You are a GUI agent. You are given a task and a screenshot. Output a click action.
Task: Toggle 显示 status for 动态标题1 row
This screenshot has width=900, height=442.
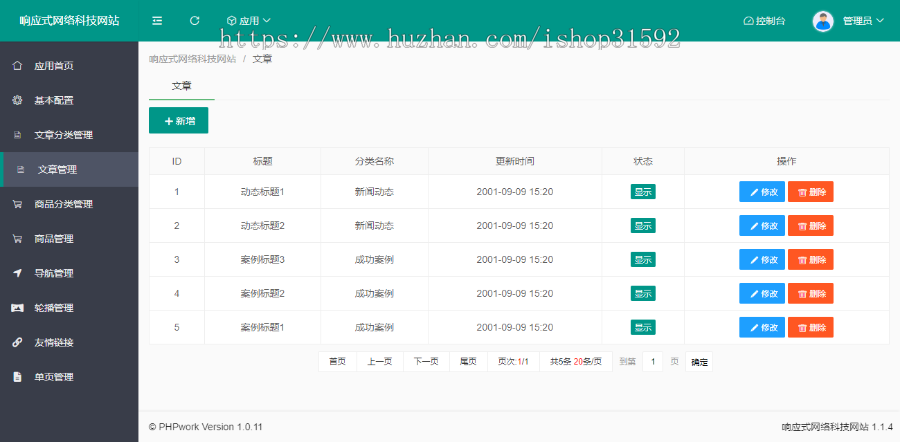pos(643,192)
